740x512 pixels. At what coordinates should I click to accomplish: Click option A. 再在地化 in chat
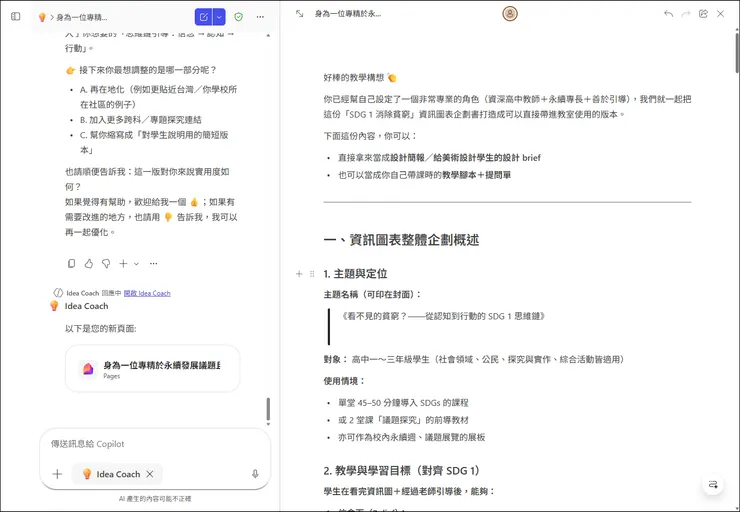(159, 97)
